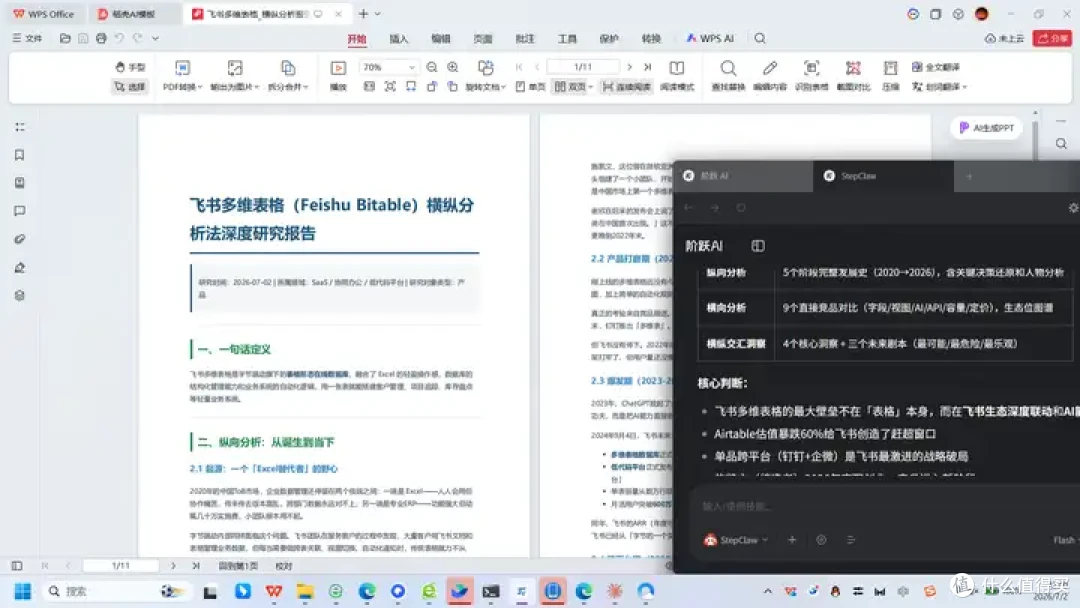Expand the 双页 dropdown arrow
This screenshot has height=608, width=1080.
click(590, 87)
